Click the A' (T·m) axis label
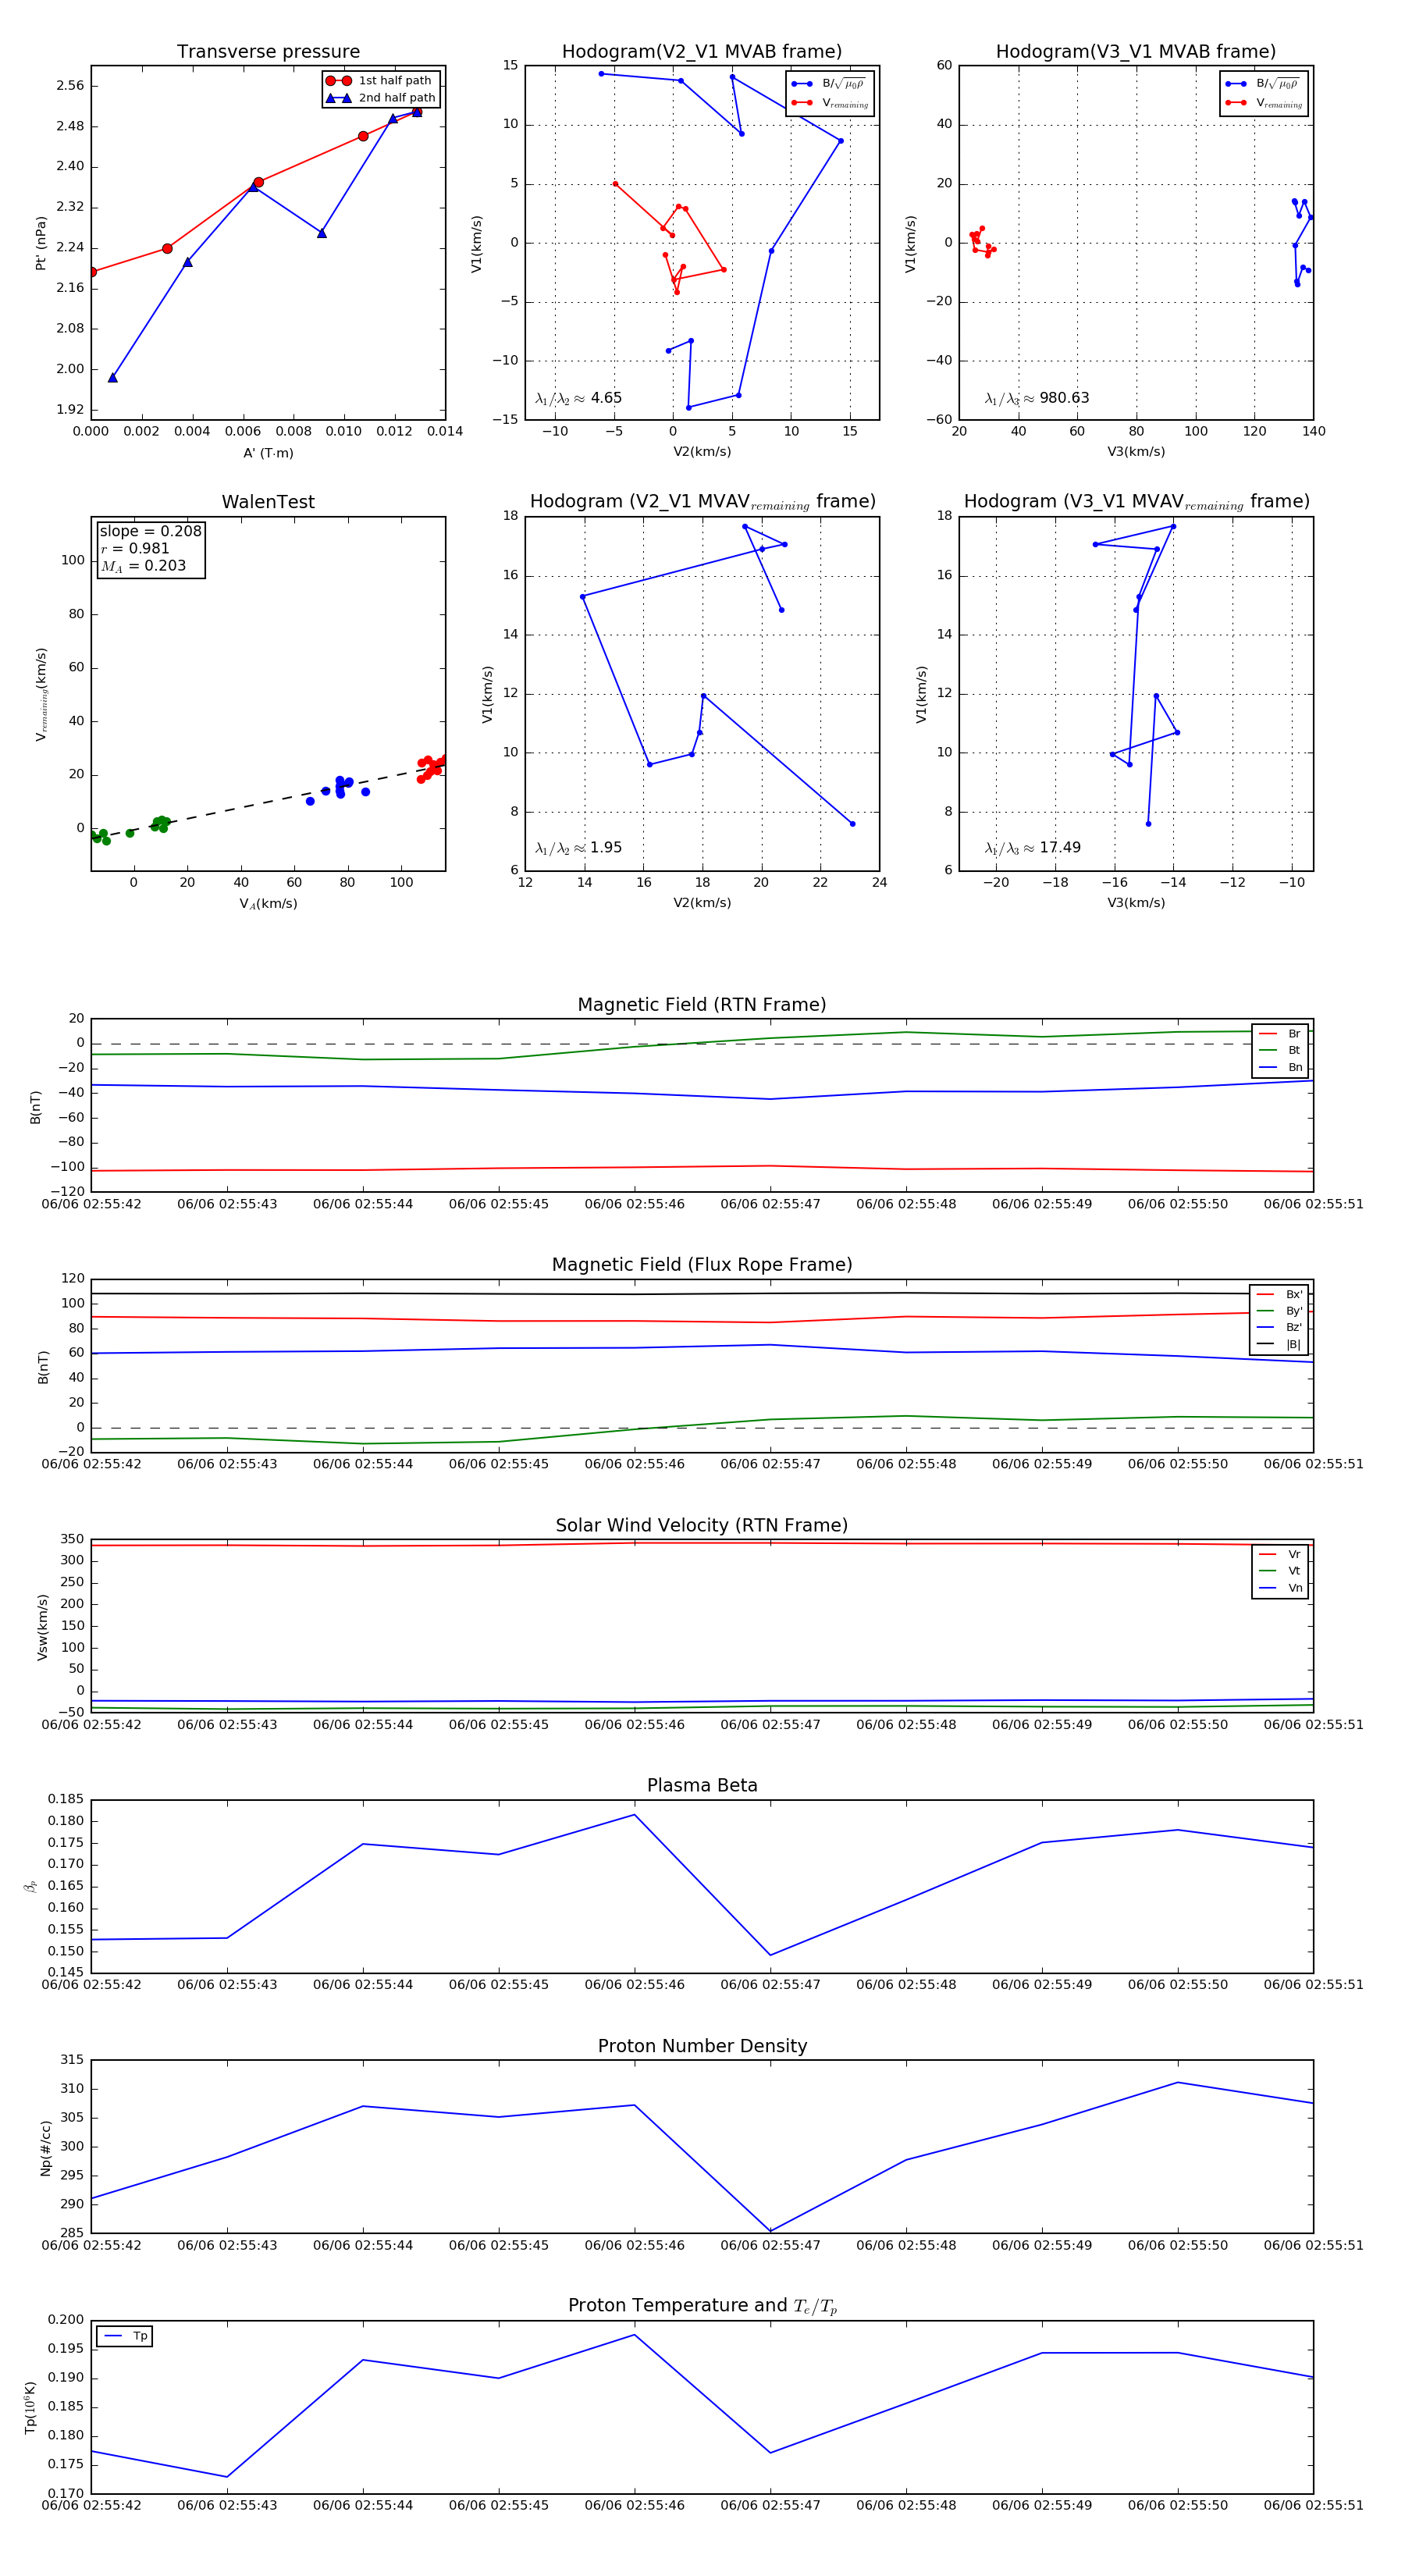 click(x=268, y=453)
